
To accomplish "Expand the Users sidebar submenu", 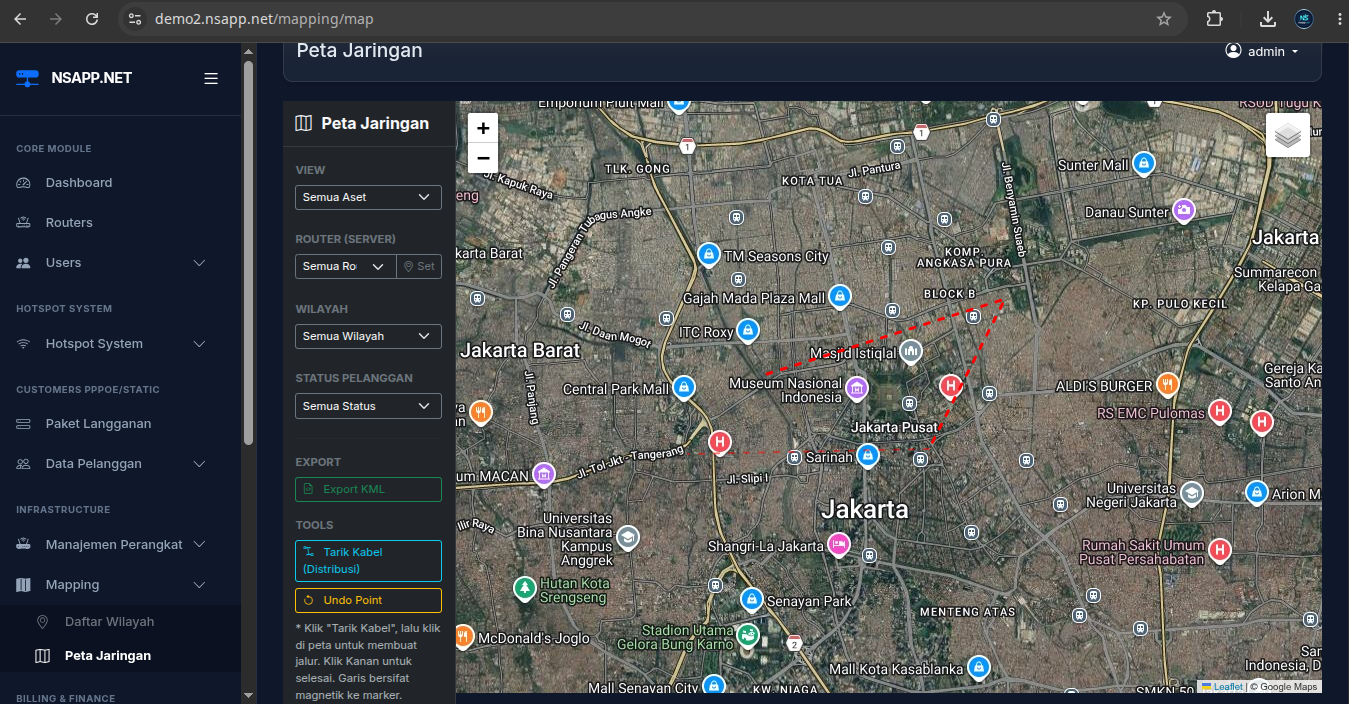I will click(x=199, y=263).
